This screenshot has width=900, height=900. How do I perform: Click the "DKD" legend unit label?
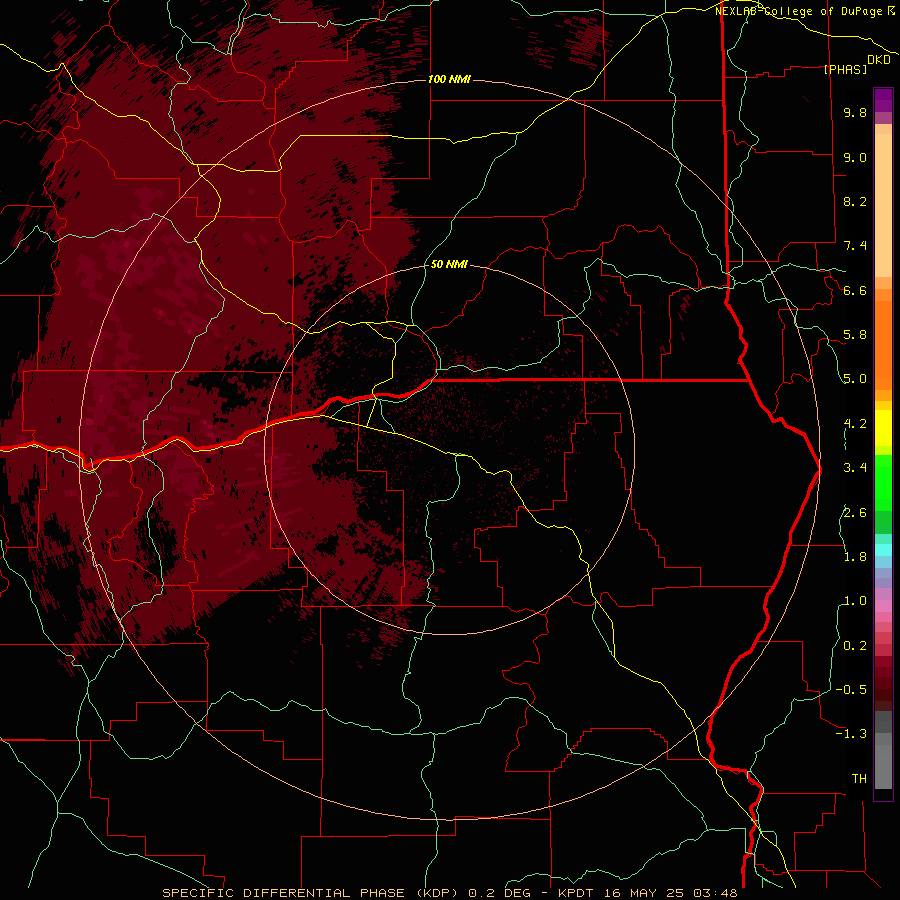[x=879, y=60]
